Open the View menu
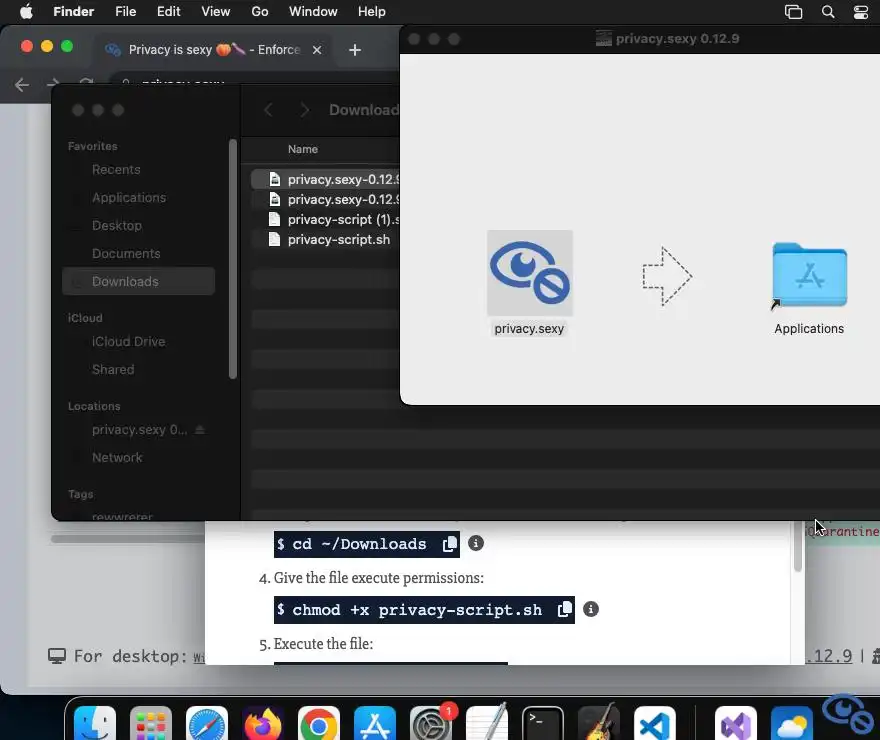Image resolution: width=880 pixels, height=740 pixels. tap(216, 11)
